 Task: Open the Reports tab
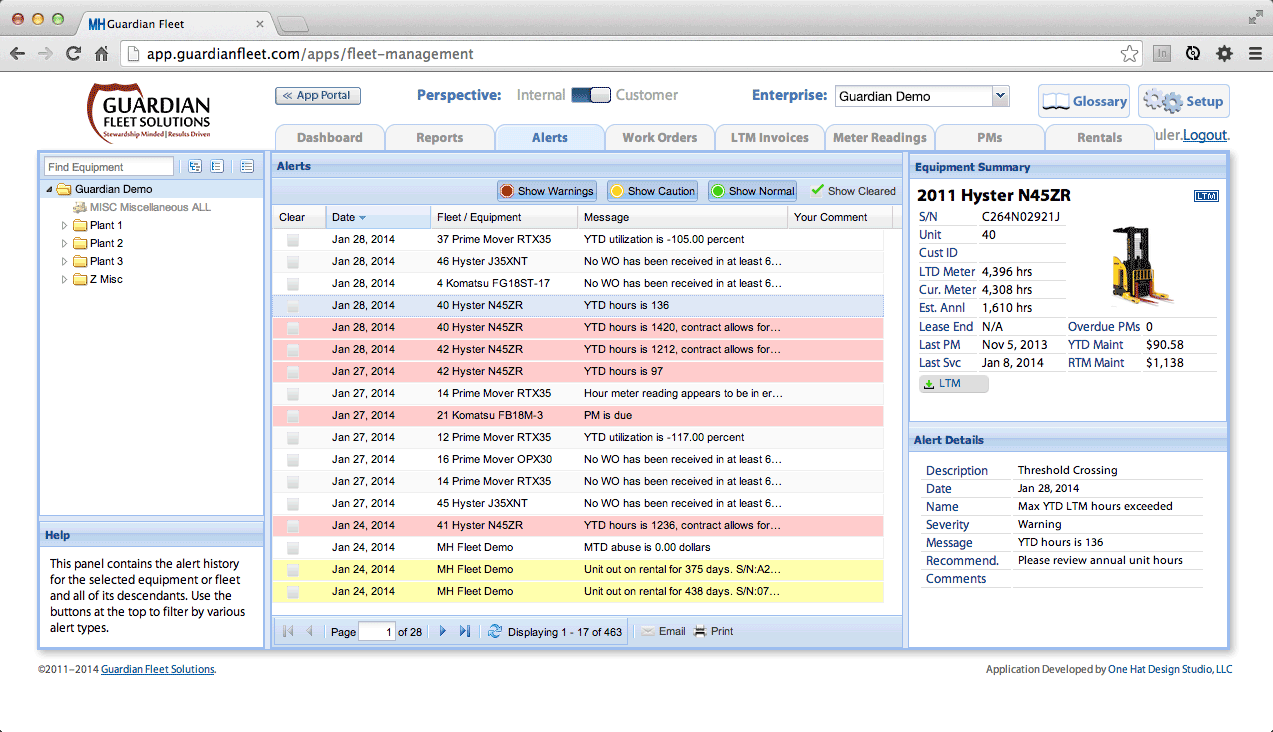coord(440,137)
